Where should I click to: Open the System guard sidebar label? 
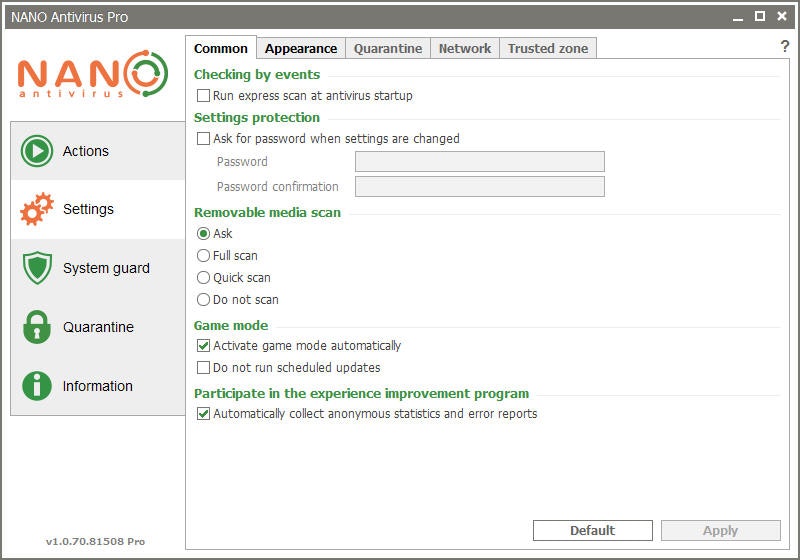(x=106, y=268)
